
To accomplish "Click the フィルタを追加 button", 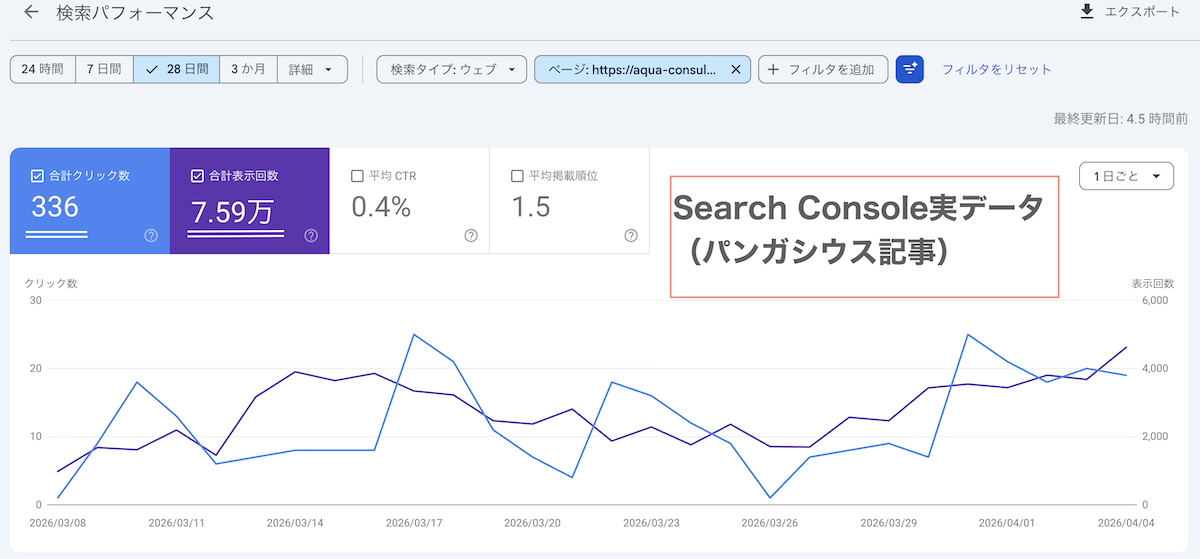I will point(823,69).
